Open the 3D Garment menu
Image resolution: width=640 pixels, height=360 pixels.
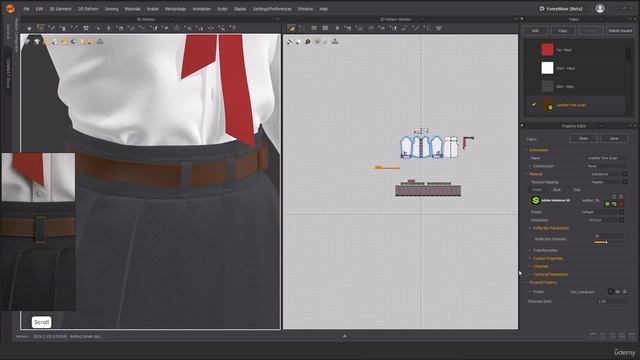coord(60,9)
